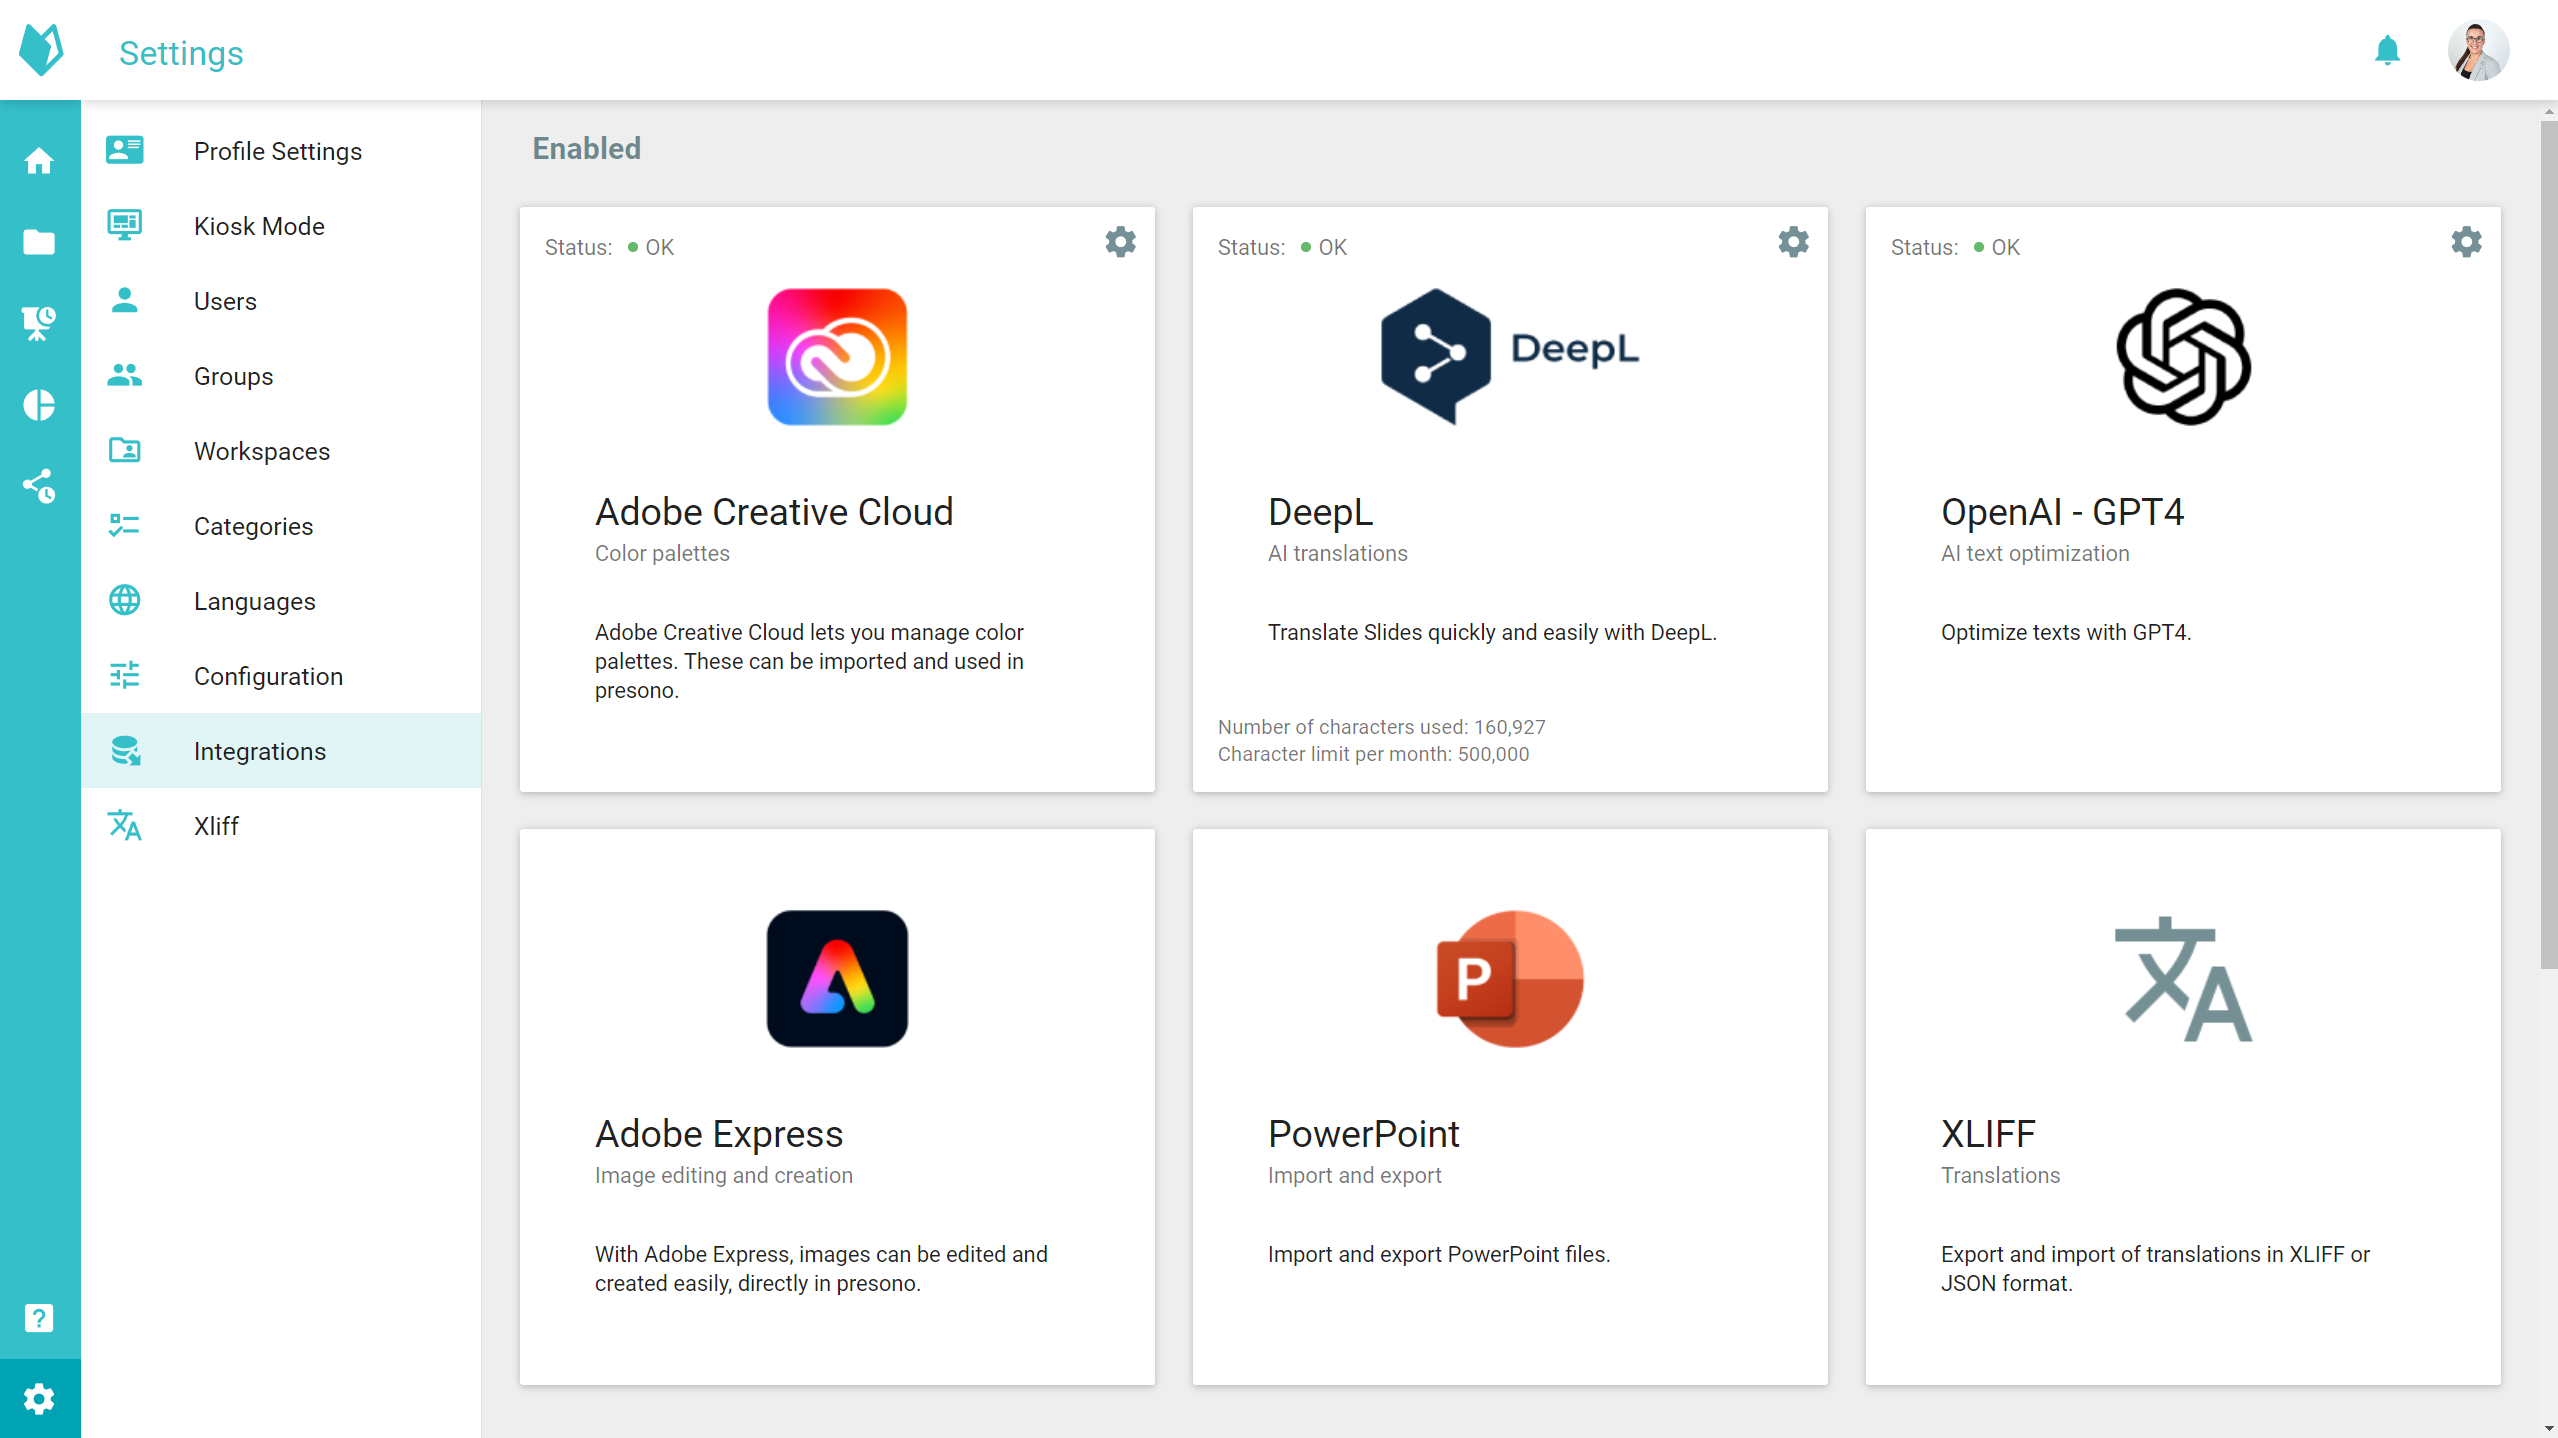Open the Users menu item
Image resolution: width=2558 pixels, height=1438 pixels.
point(281,300)
